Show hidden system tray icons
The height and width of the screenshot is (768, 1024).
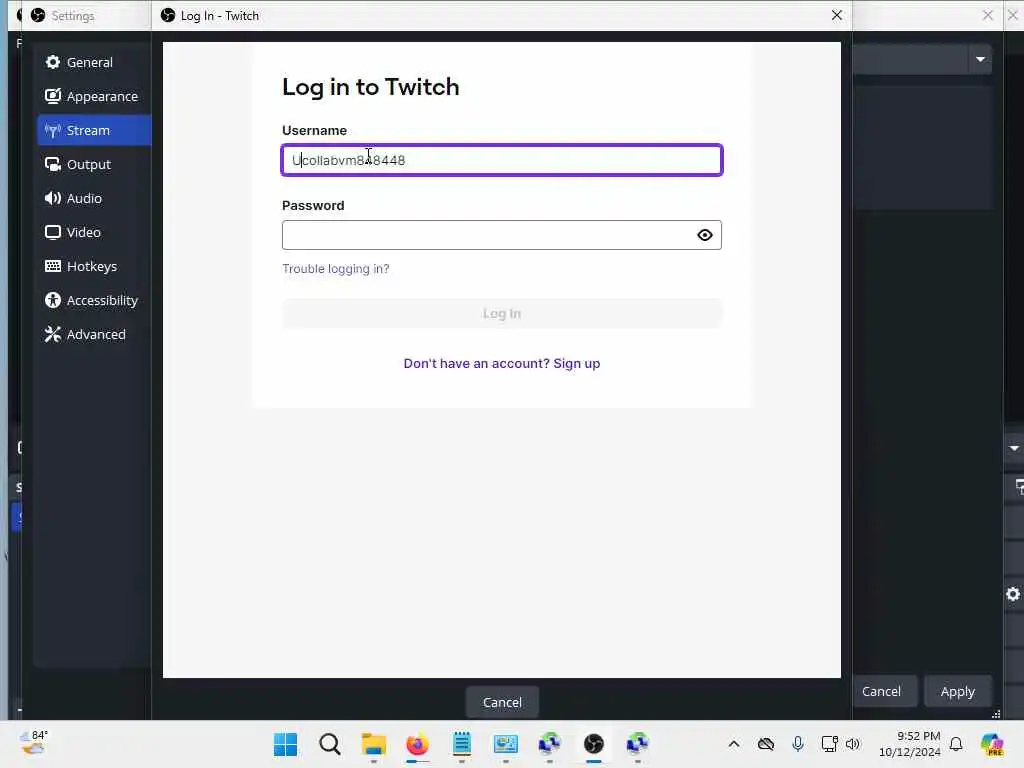pyautogui.click(x=734, y=744)
